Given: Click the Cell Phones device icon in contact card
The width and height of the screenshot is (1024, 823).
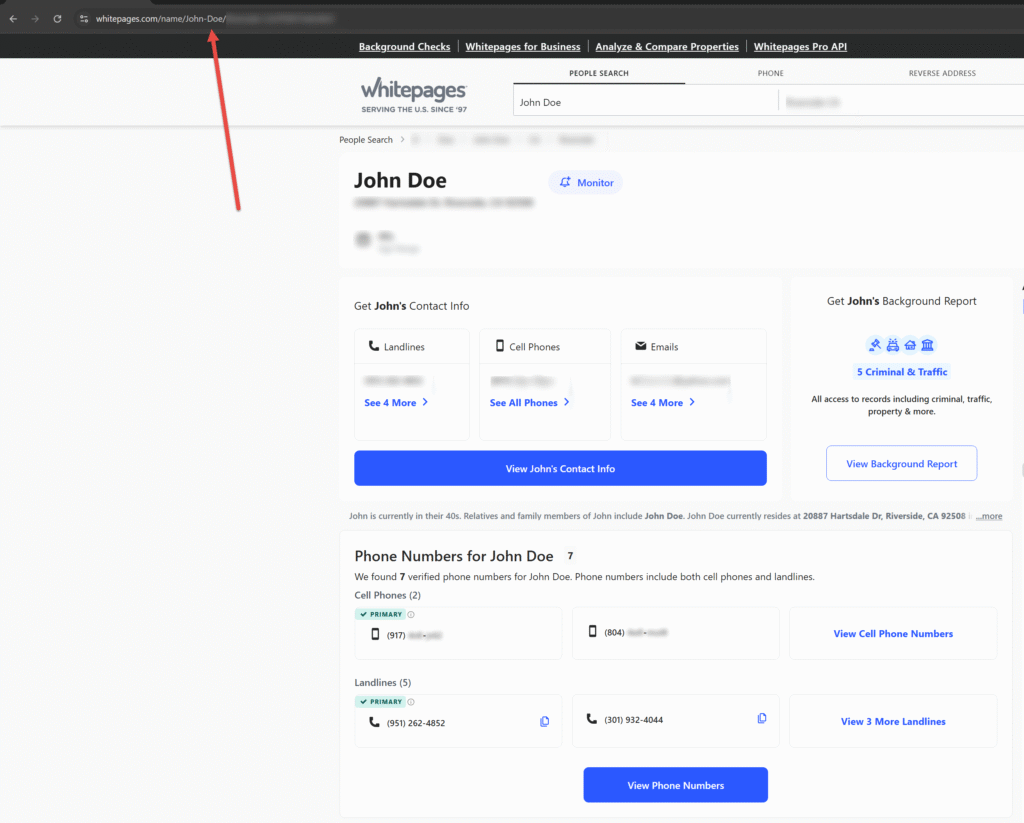Looking at the screenshot, I should point(500,346).
